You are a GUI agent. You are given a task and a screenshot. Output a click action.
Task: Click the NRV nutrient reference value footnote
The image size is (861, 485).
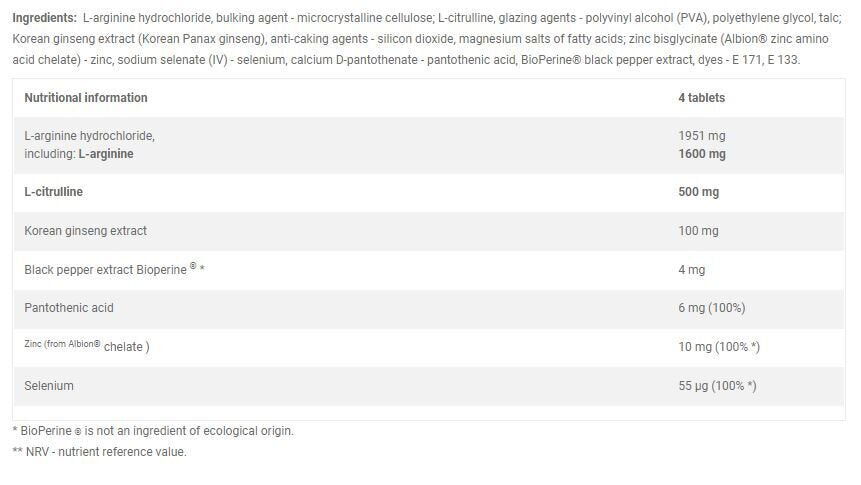tap(100, 452)
